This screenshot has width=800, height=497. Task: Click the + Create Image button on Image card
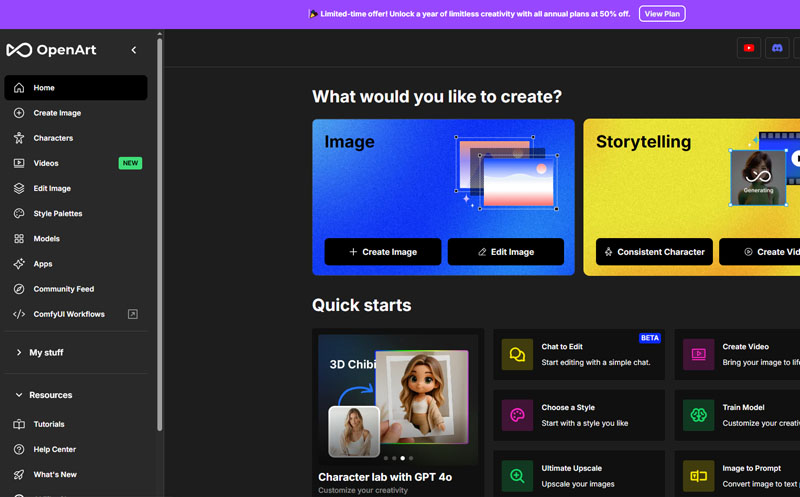click(x=383, y=252)
